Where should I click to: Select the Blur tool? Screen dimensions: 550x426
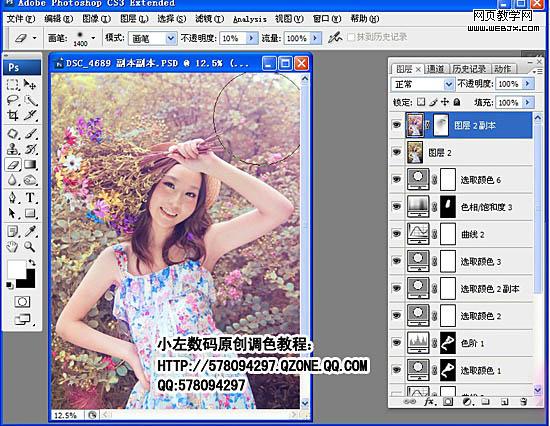[13, 180]
